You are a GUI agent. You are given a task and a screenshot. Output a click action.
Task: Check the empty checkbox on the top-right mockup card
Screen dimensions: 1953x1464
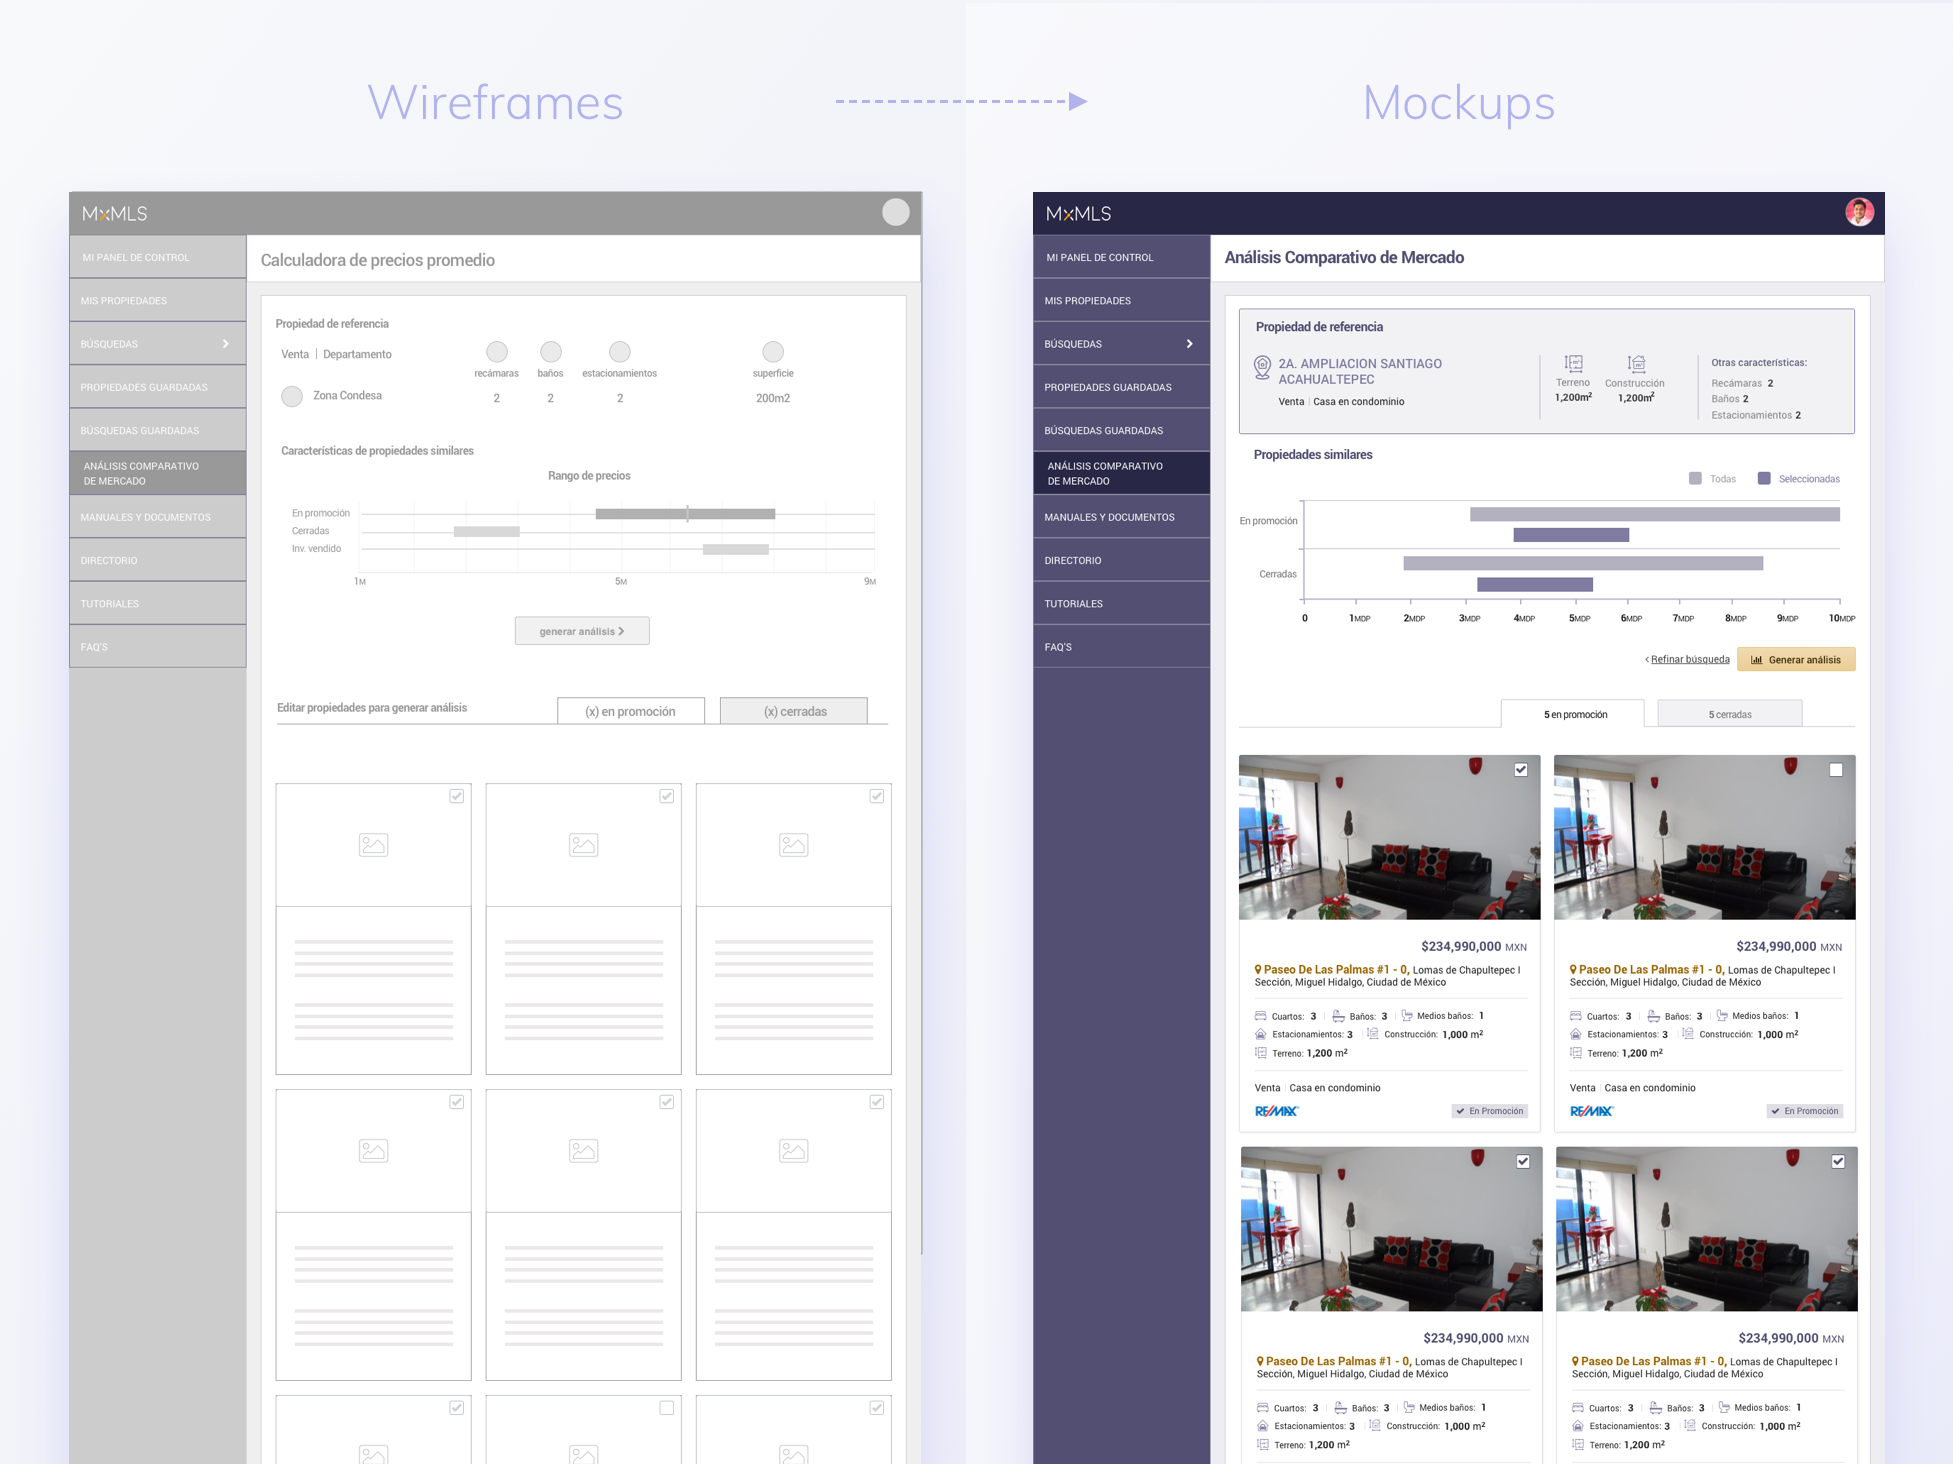1836,770
